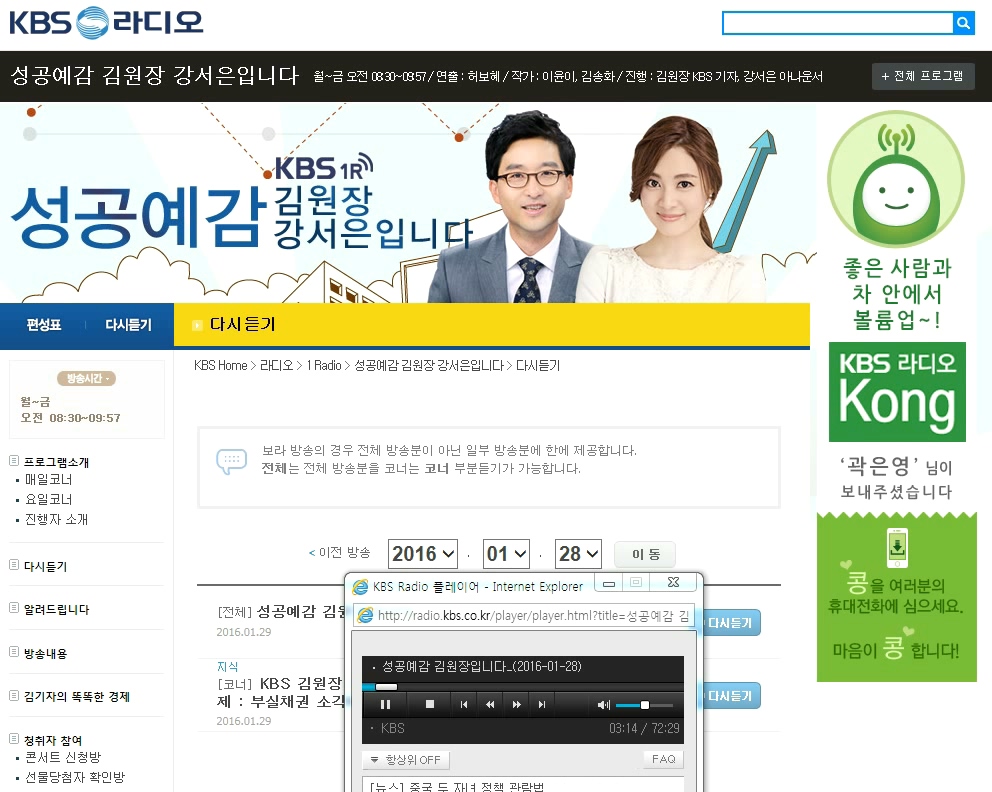This screenshot has width=992, height=792.
Task: Skip to next track in player
Action: 542,704
